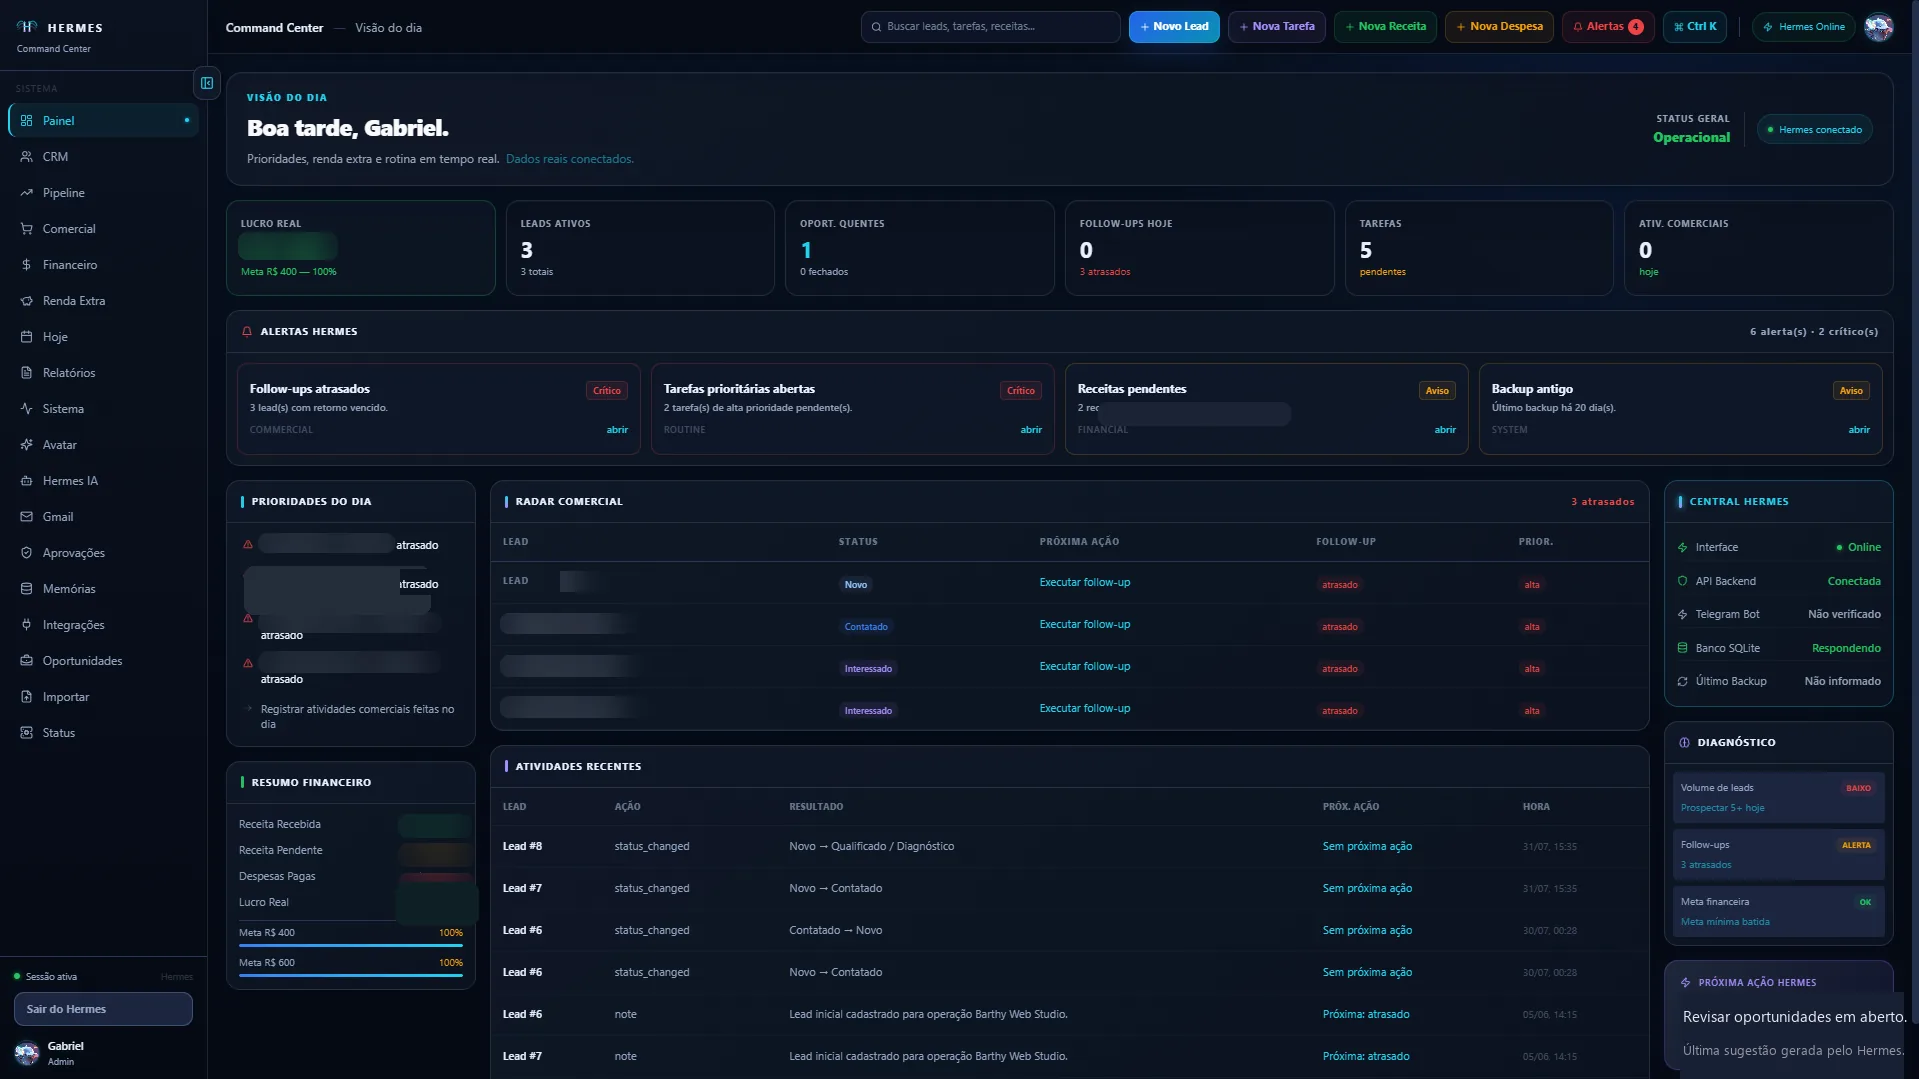The width and height of the screenshot is (1919, 1079).
Task: Click the Último Backup refresh icon
Action: click(1683, 682)
